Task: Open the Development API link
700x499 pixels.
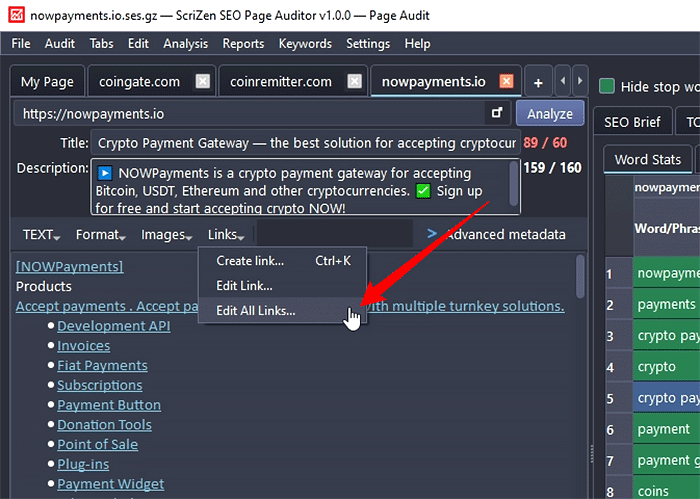Action: click(x=113, y=326)
